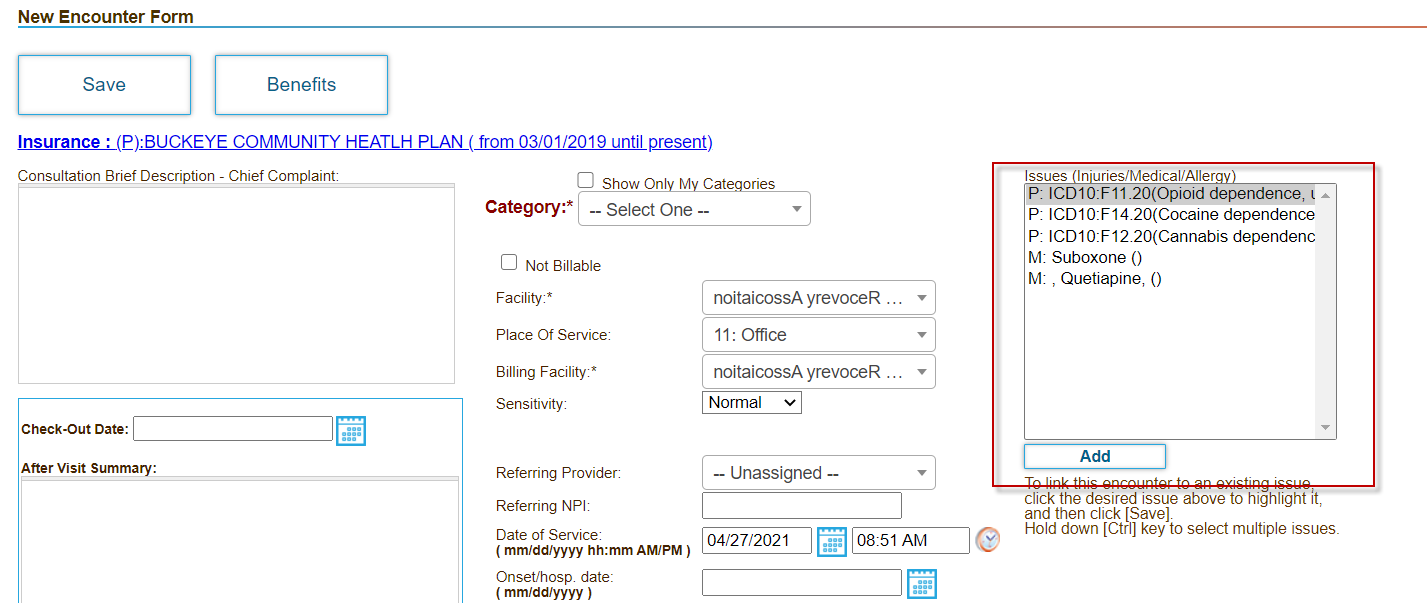Click the Save button
The height and width of the screenshot is (603, 1427).
(104, 85)
